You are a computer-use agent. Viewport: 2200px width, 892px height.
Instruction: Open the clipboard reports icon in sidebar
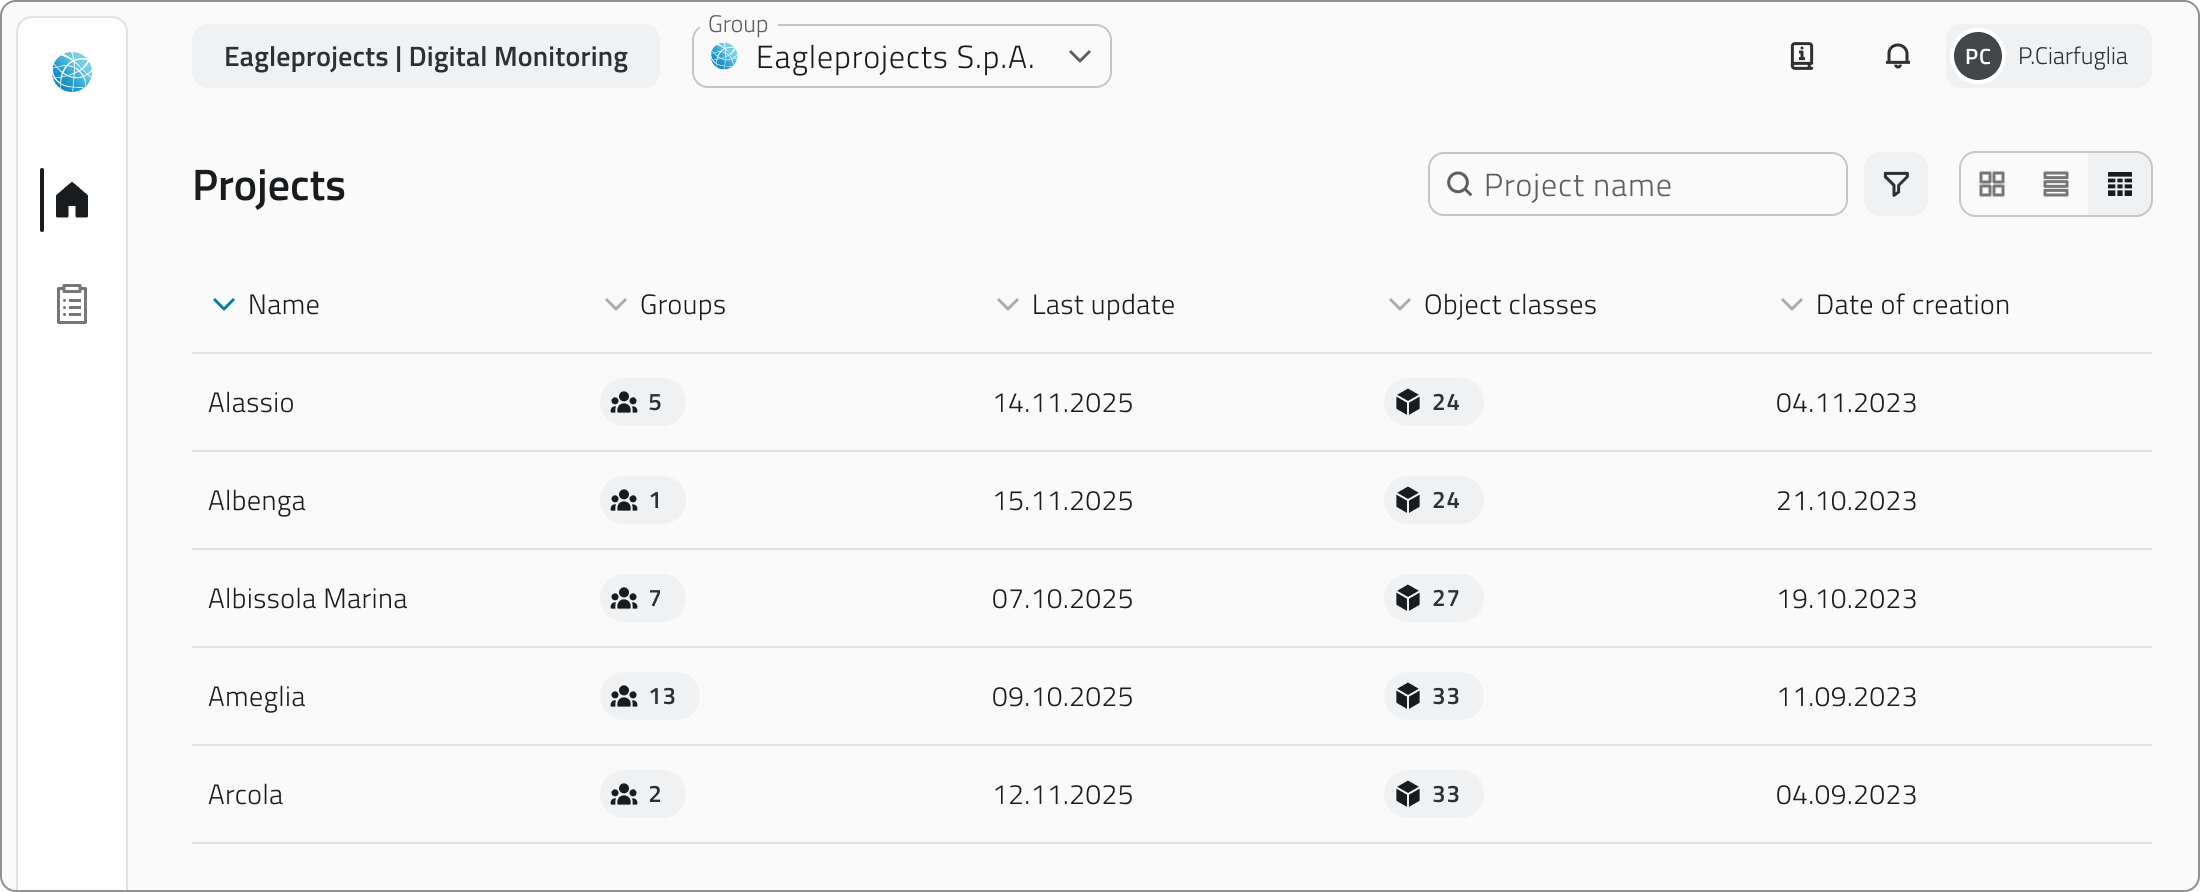[72, 304]
